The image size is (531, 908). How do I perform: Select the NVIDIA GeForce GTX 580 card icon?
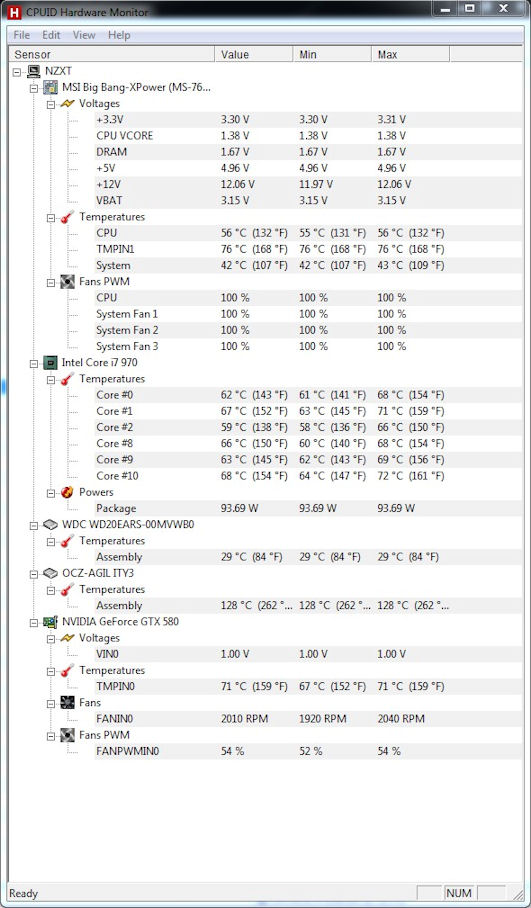tap(51, 622)
